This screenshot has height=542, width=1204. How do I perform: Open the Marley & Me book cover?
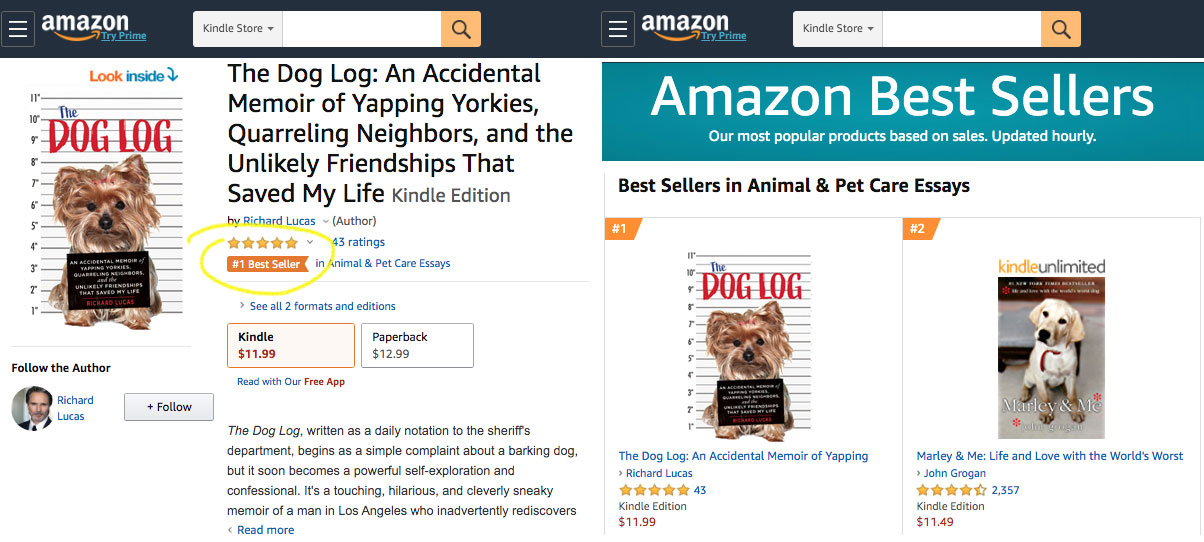[1051, 358]
